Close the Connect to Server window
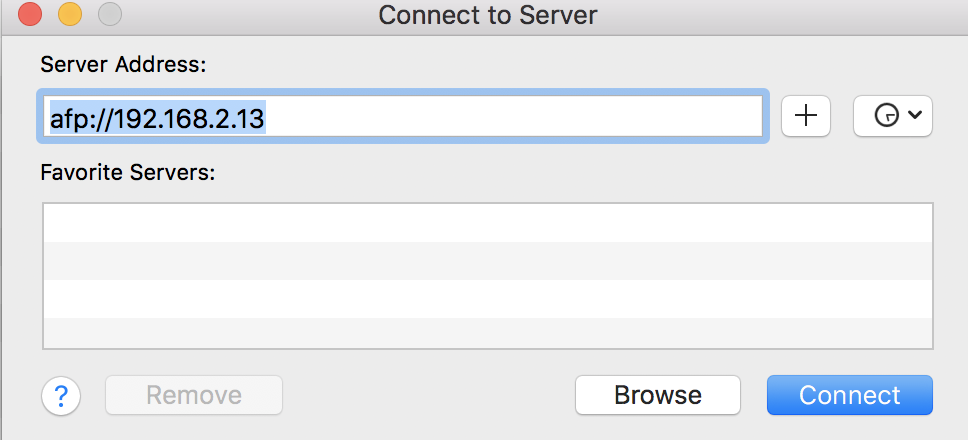The image size is (968, 440). [x=30, y=14]
